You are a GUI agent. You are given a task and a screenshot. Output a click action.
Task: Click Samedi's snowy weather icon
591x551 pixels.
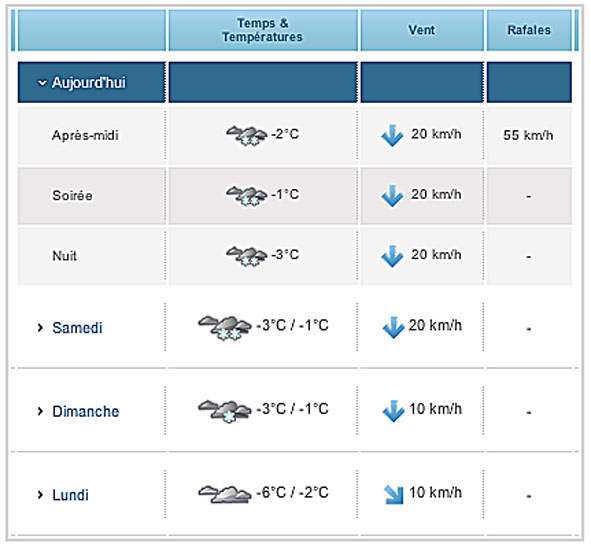pyautogui.click(x=225, y=328)
